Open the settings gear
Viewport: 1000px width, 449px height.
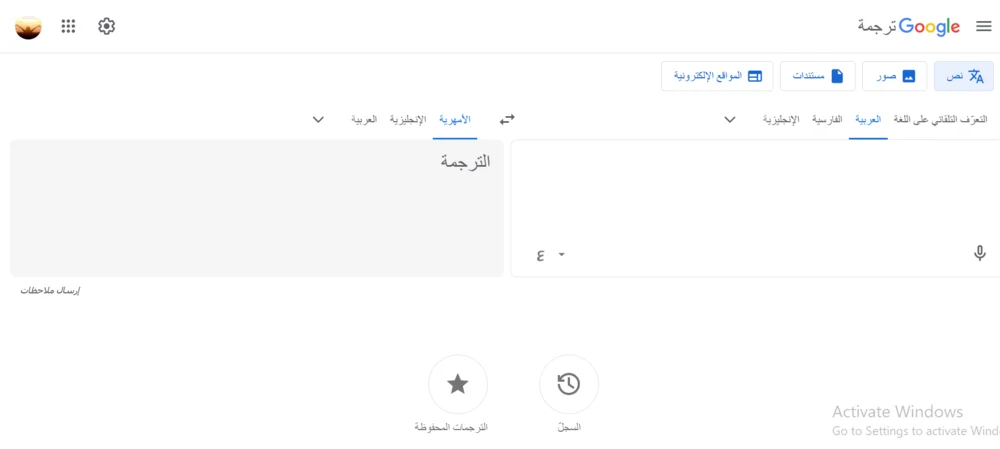pos(107,27)
